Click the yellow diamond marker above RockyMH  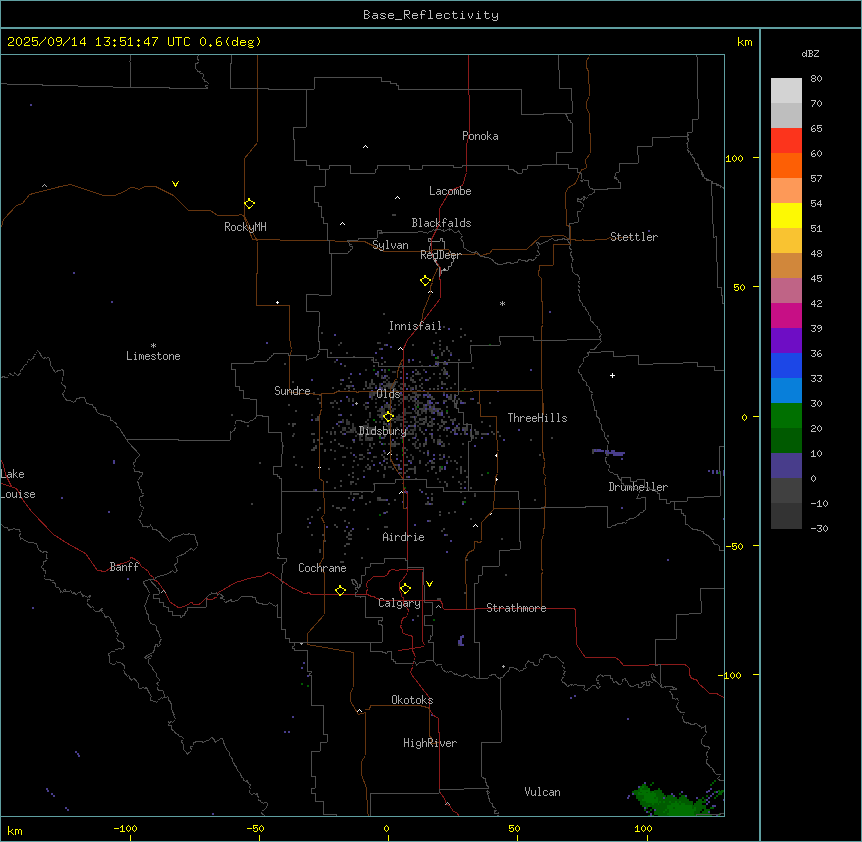pos(250,204)
